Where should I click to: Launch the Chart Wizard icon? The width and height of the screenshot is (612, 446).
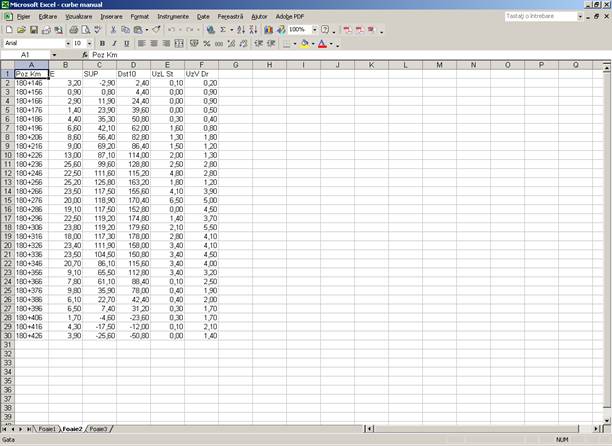click(269, 30)
